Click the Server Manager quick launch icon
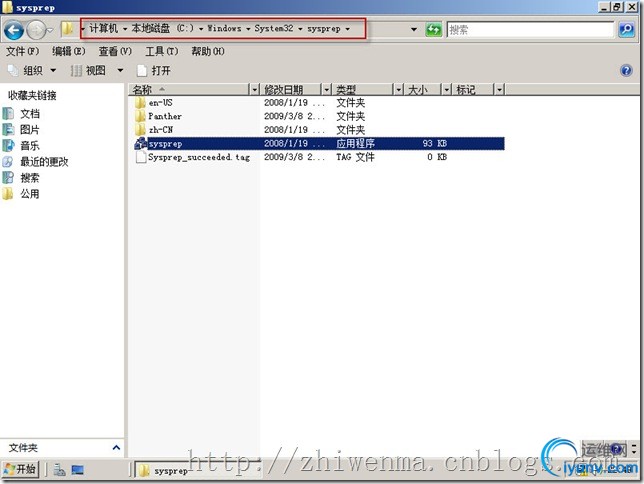This screenshot has width=644, height=484. (x=59, y=470)
